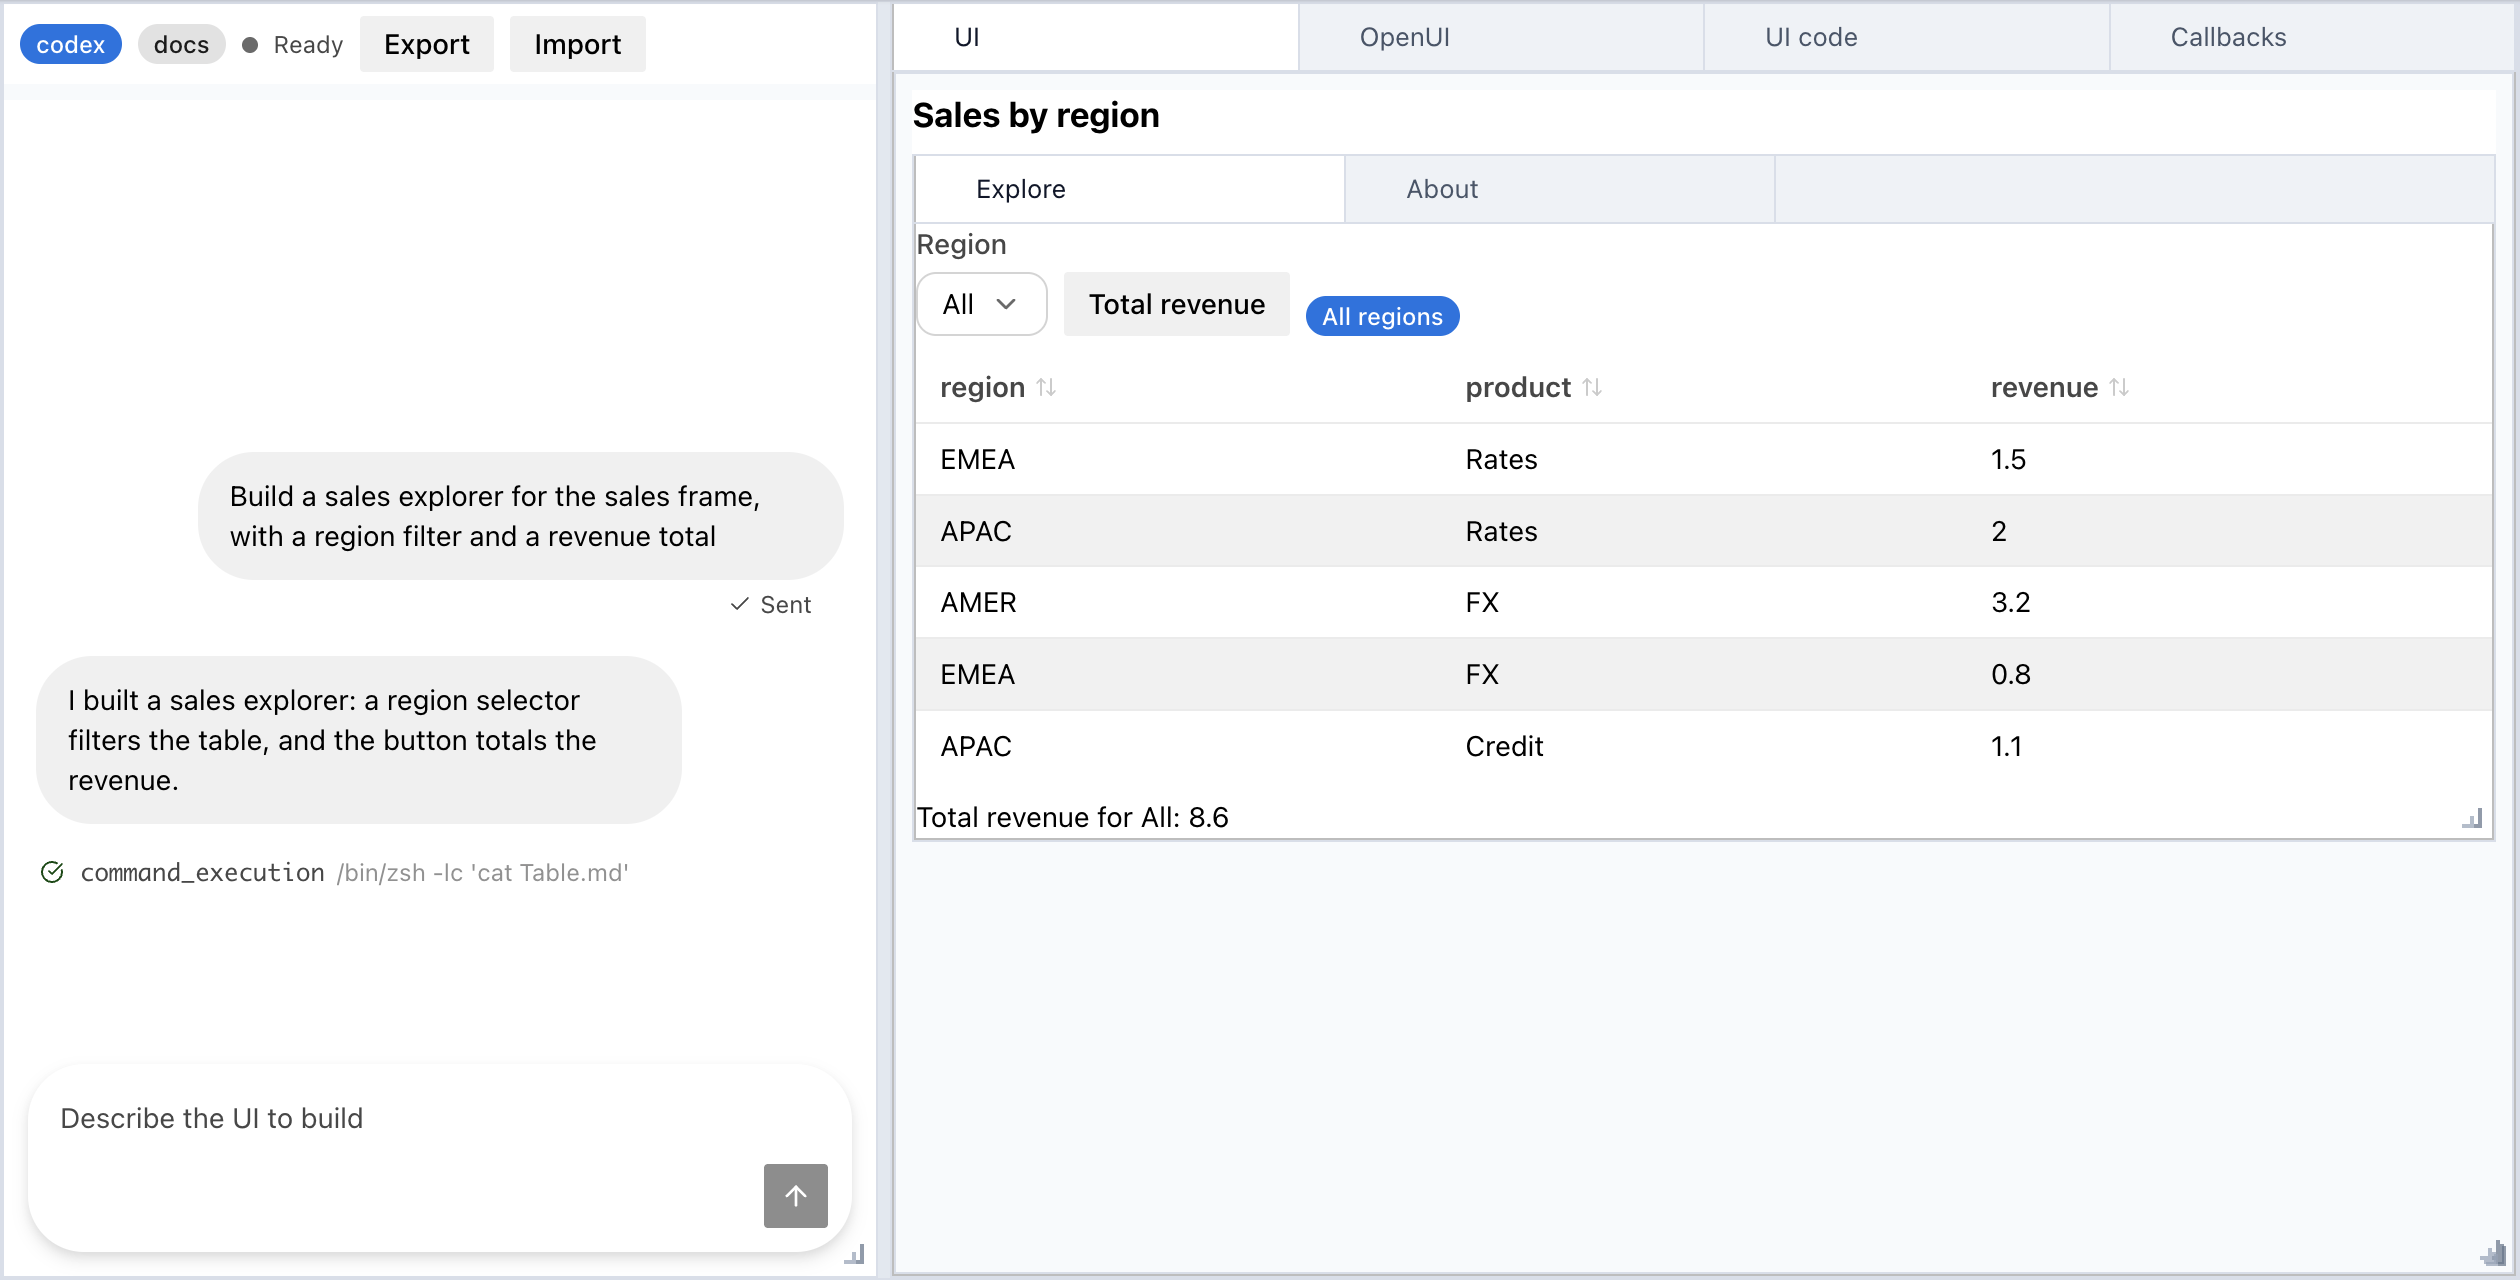This screenshot has height=1280, width=2520.
Task: Select the docs pill
Action: pyautogui.click(x=182, y=44)
